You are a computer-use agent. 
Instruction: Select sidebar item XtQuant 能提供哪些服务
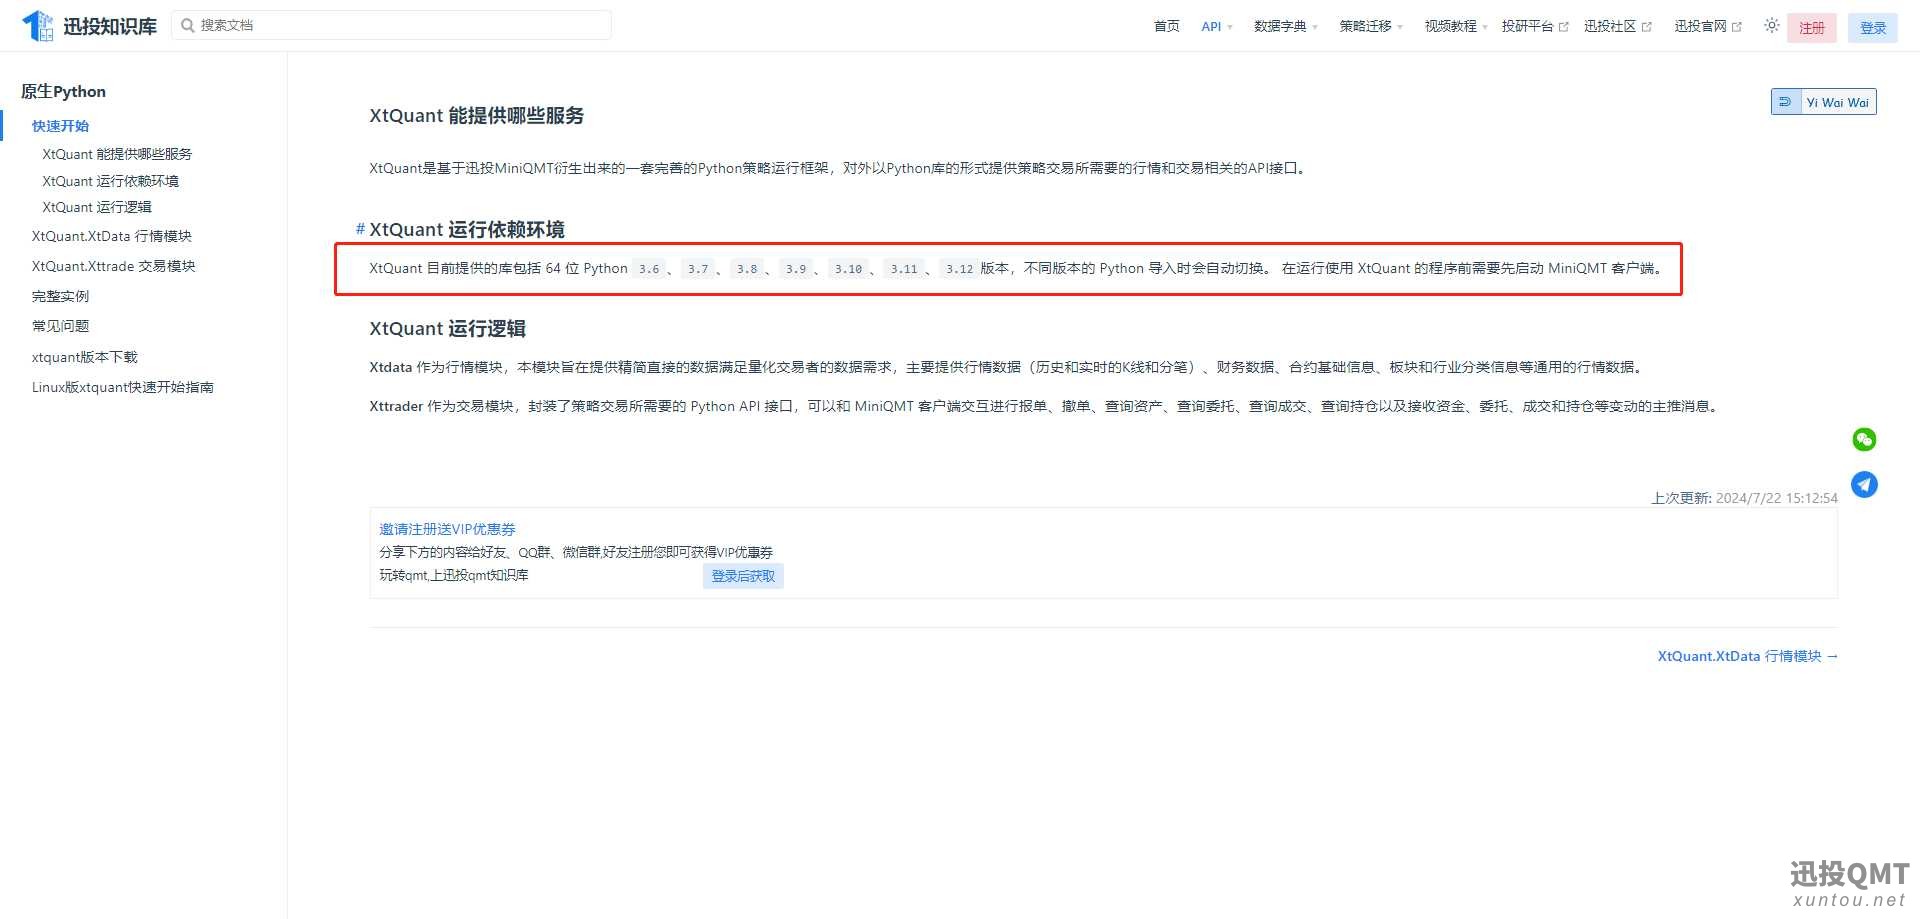click(117, 154)
